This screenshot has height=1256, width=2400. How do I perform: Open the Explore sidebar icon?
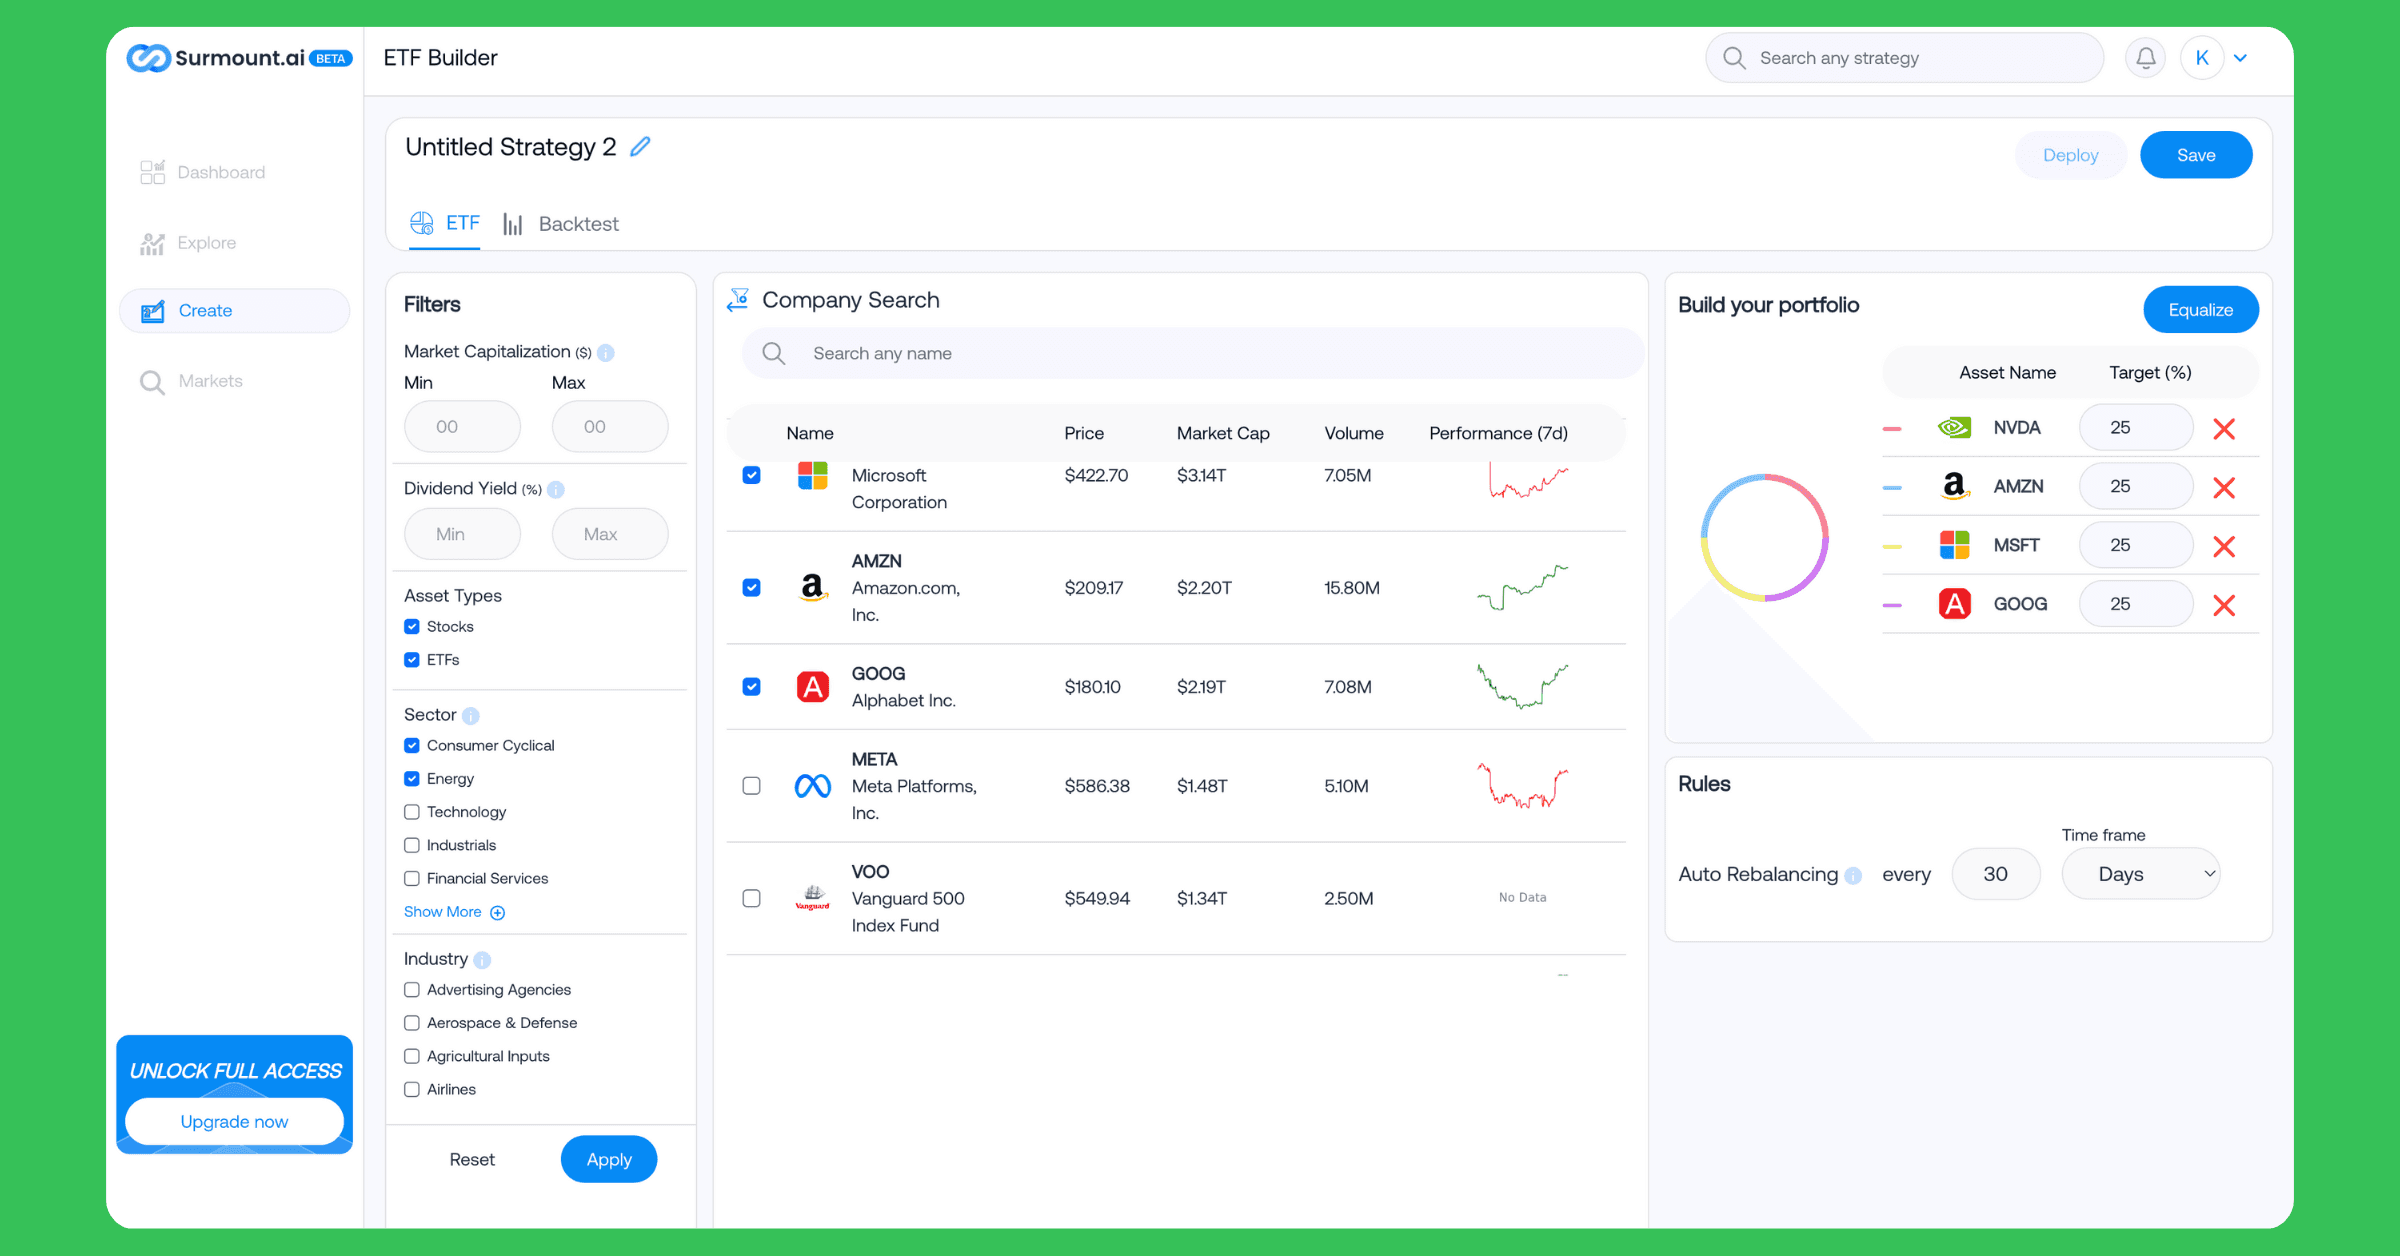click(152, 243)
